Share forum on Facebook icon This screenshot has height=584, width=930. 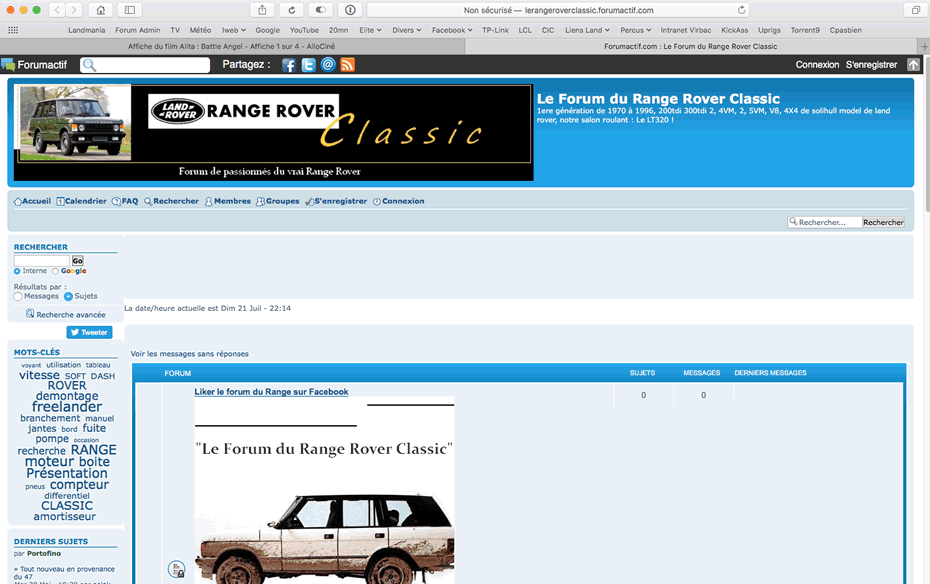click(289, 65)
